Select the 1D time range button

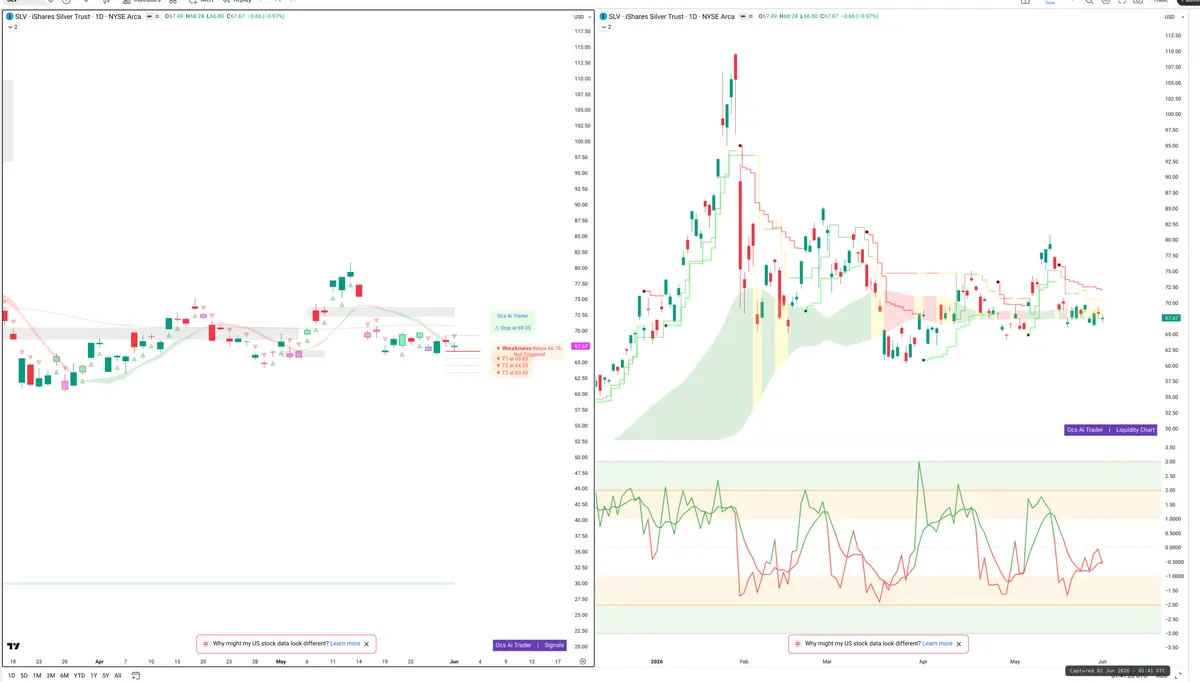pos(11,676)
